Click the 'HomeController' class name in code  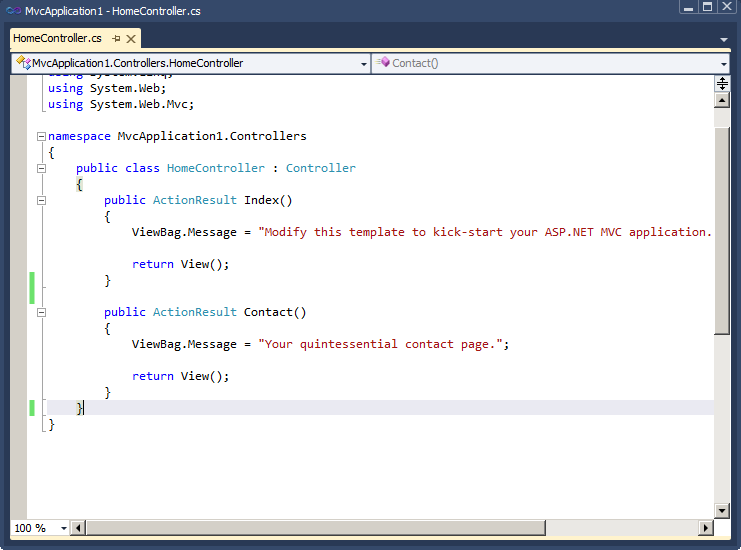(215, 168)
